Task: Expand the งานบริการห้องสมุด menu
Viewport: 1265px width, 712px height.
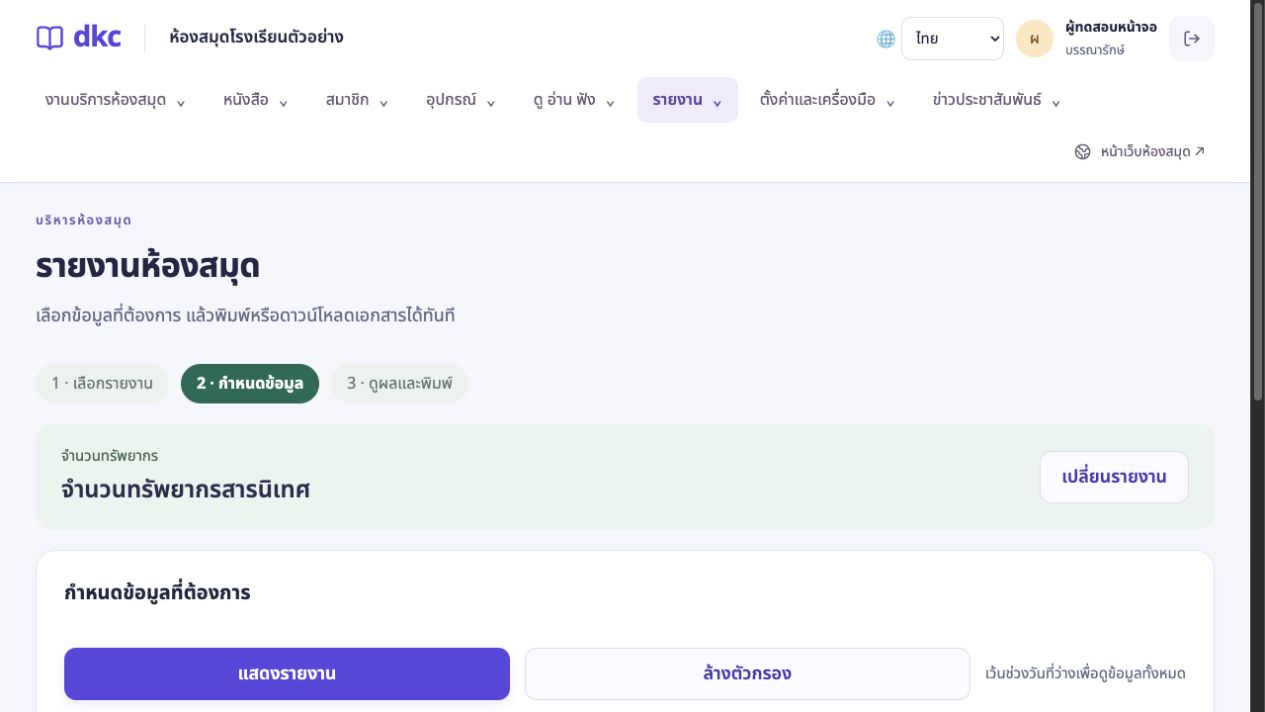Action: click(115, 100)
